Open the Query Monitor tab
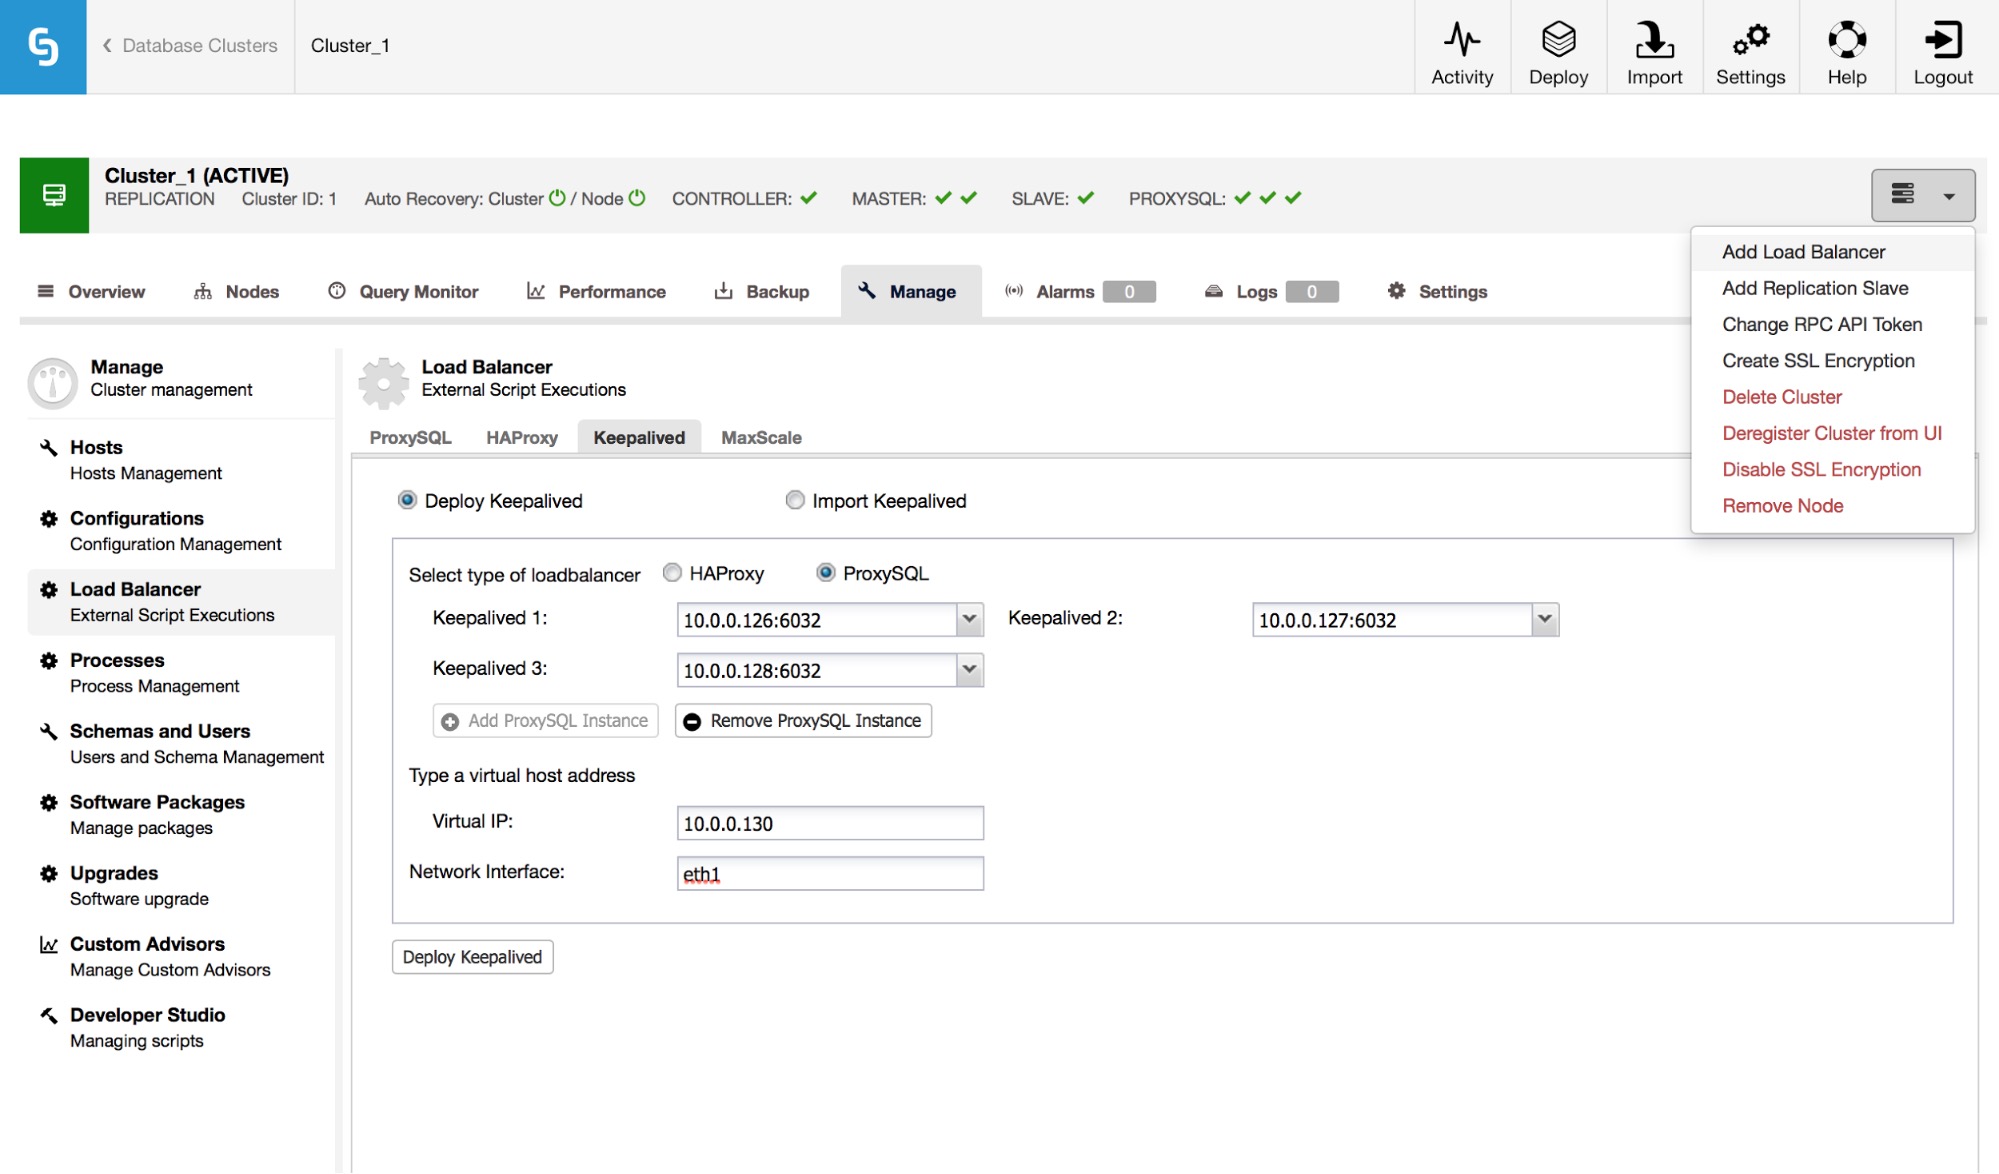Screen dimensions: 1999x1174 403,291
